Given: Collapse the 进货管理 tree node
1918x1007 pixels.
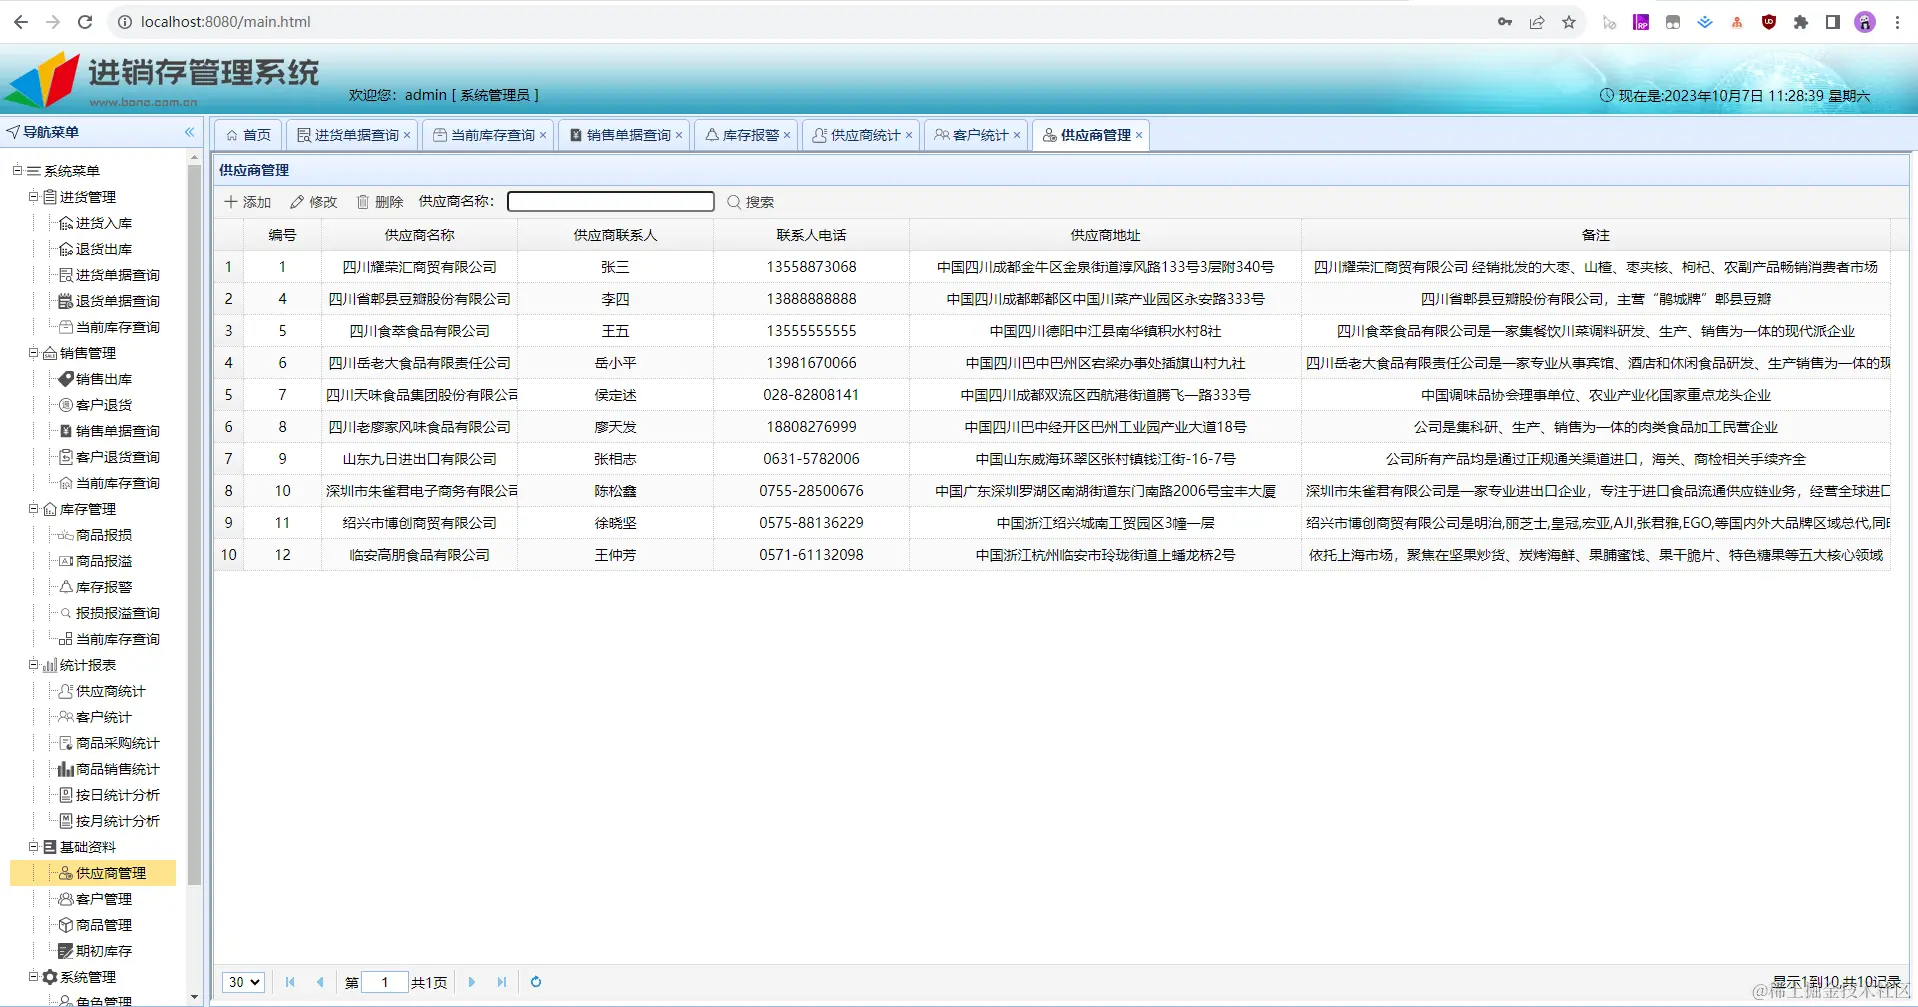Looking at the screenshot, I should pyautogui.click(x=33, y=197).
